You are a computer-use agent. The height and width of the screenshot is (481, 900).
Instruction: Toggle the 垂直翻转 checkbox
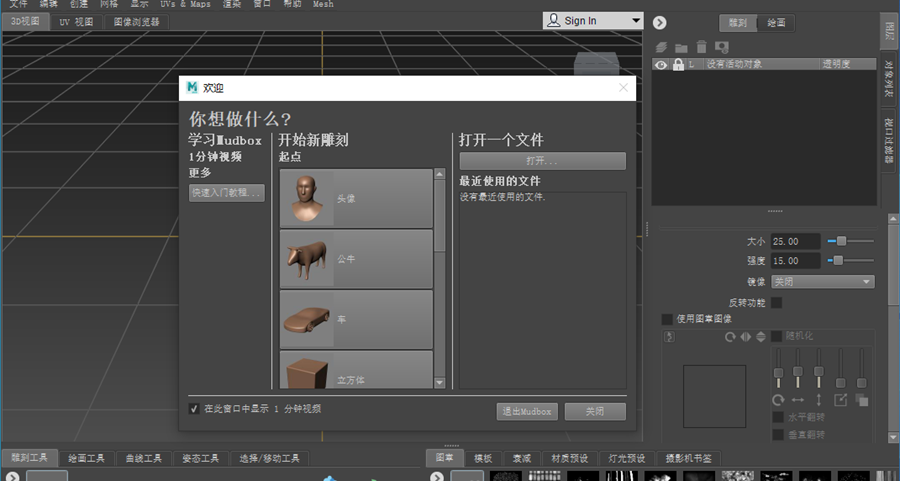(778, 435)
